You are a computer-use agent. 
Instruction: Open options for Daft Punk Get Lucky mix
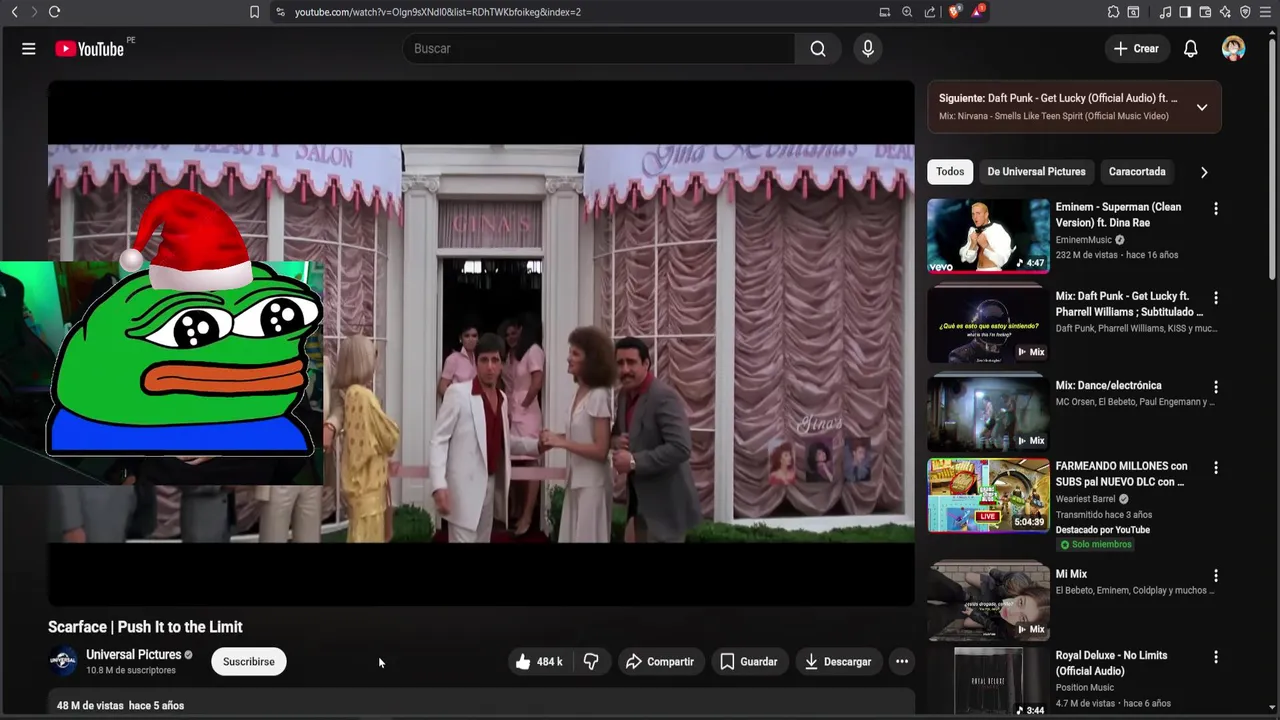click(x=1216, y=298)
